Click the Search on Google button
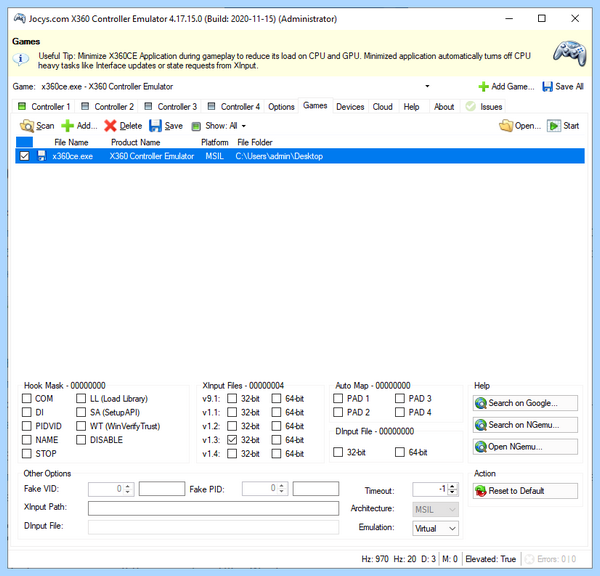The width and height of the screenshot is (600, 576). [525, 403]
